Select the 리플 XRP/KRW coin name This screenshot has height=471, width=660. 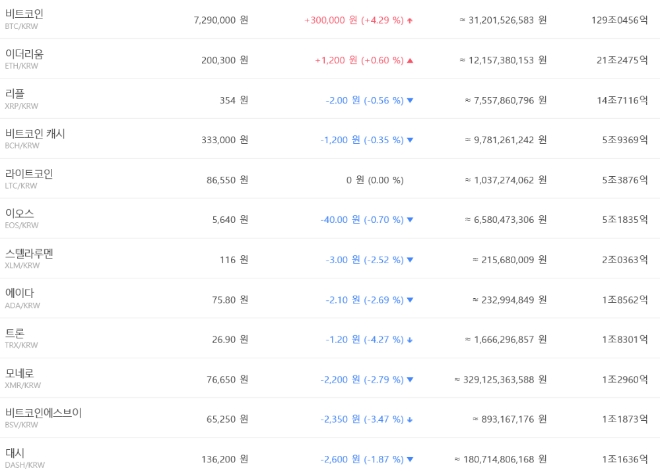coord(16,94)
